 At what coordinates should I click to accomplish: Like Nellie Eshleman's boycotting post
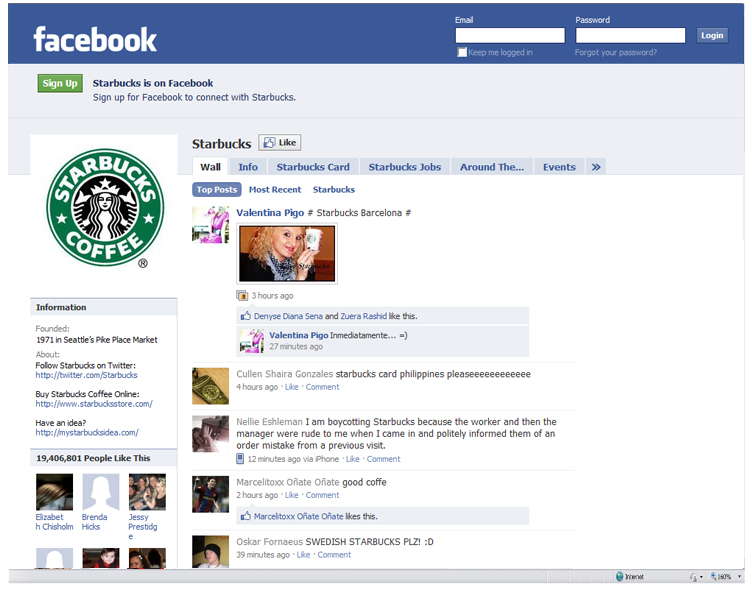[352, 459]
